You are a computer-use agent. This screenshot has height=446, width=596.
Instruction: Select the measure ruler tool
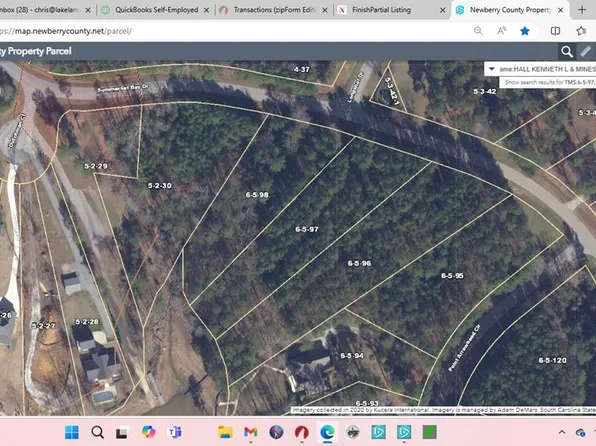(x=585, y=51)
